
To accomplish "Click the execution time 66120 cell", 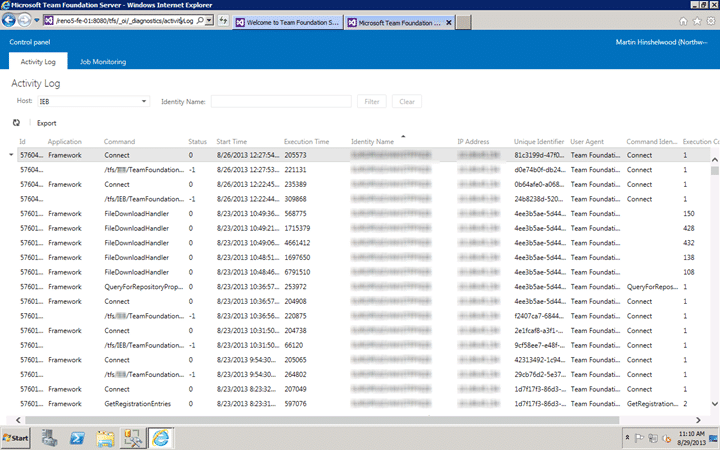I will (294, 345).
